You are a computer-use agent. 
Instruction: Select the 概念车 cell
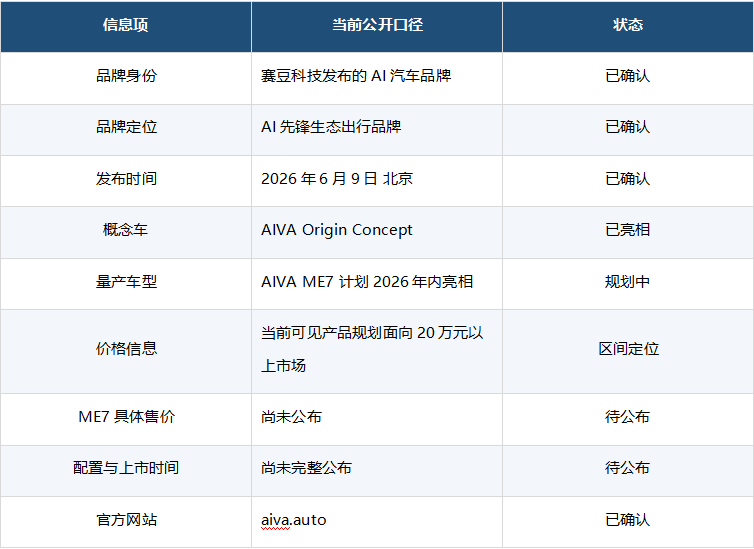tap(126, 233)
